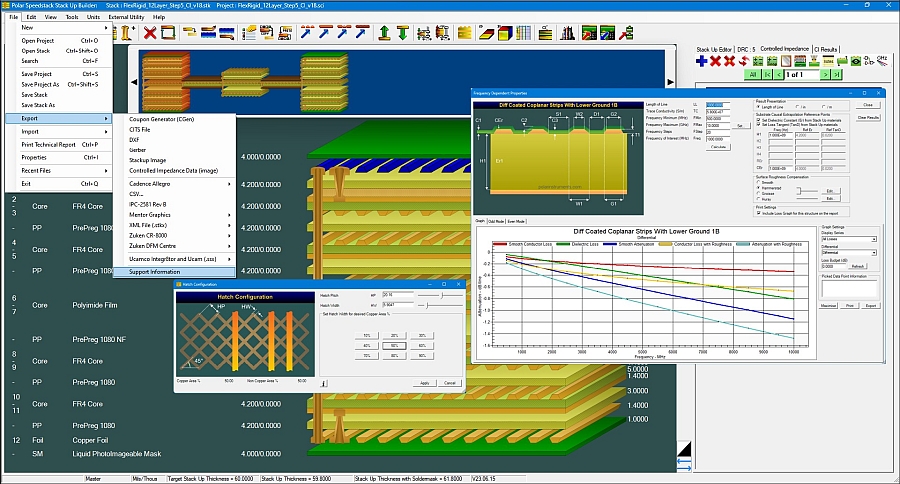This screenshot has width=900, height=484.
Task: Click Apply in Hatch Configuration dialog
Action: coord(425,383)
